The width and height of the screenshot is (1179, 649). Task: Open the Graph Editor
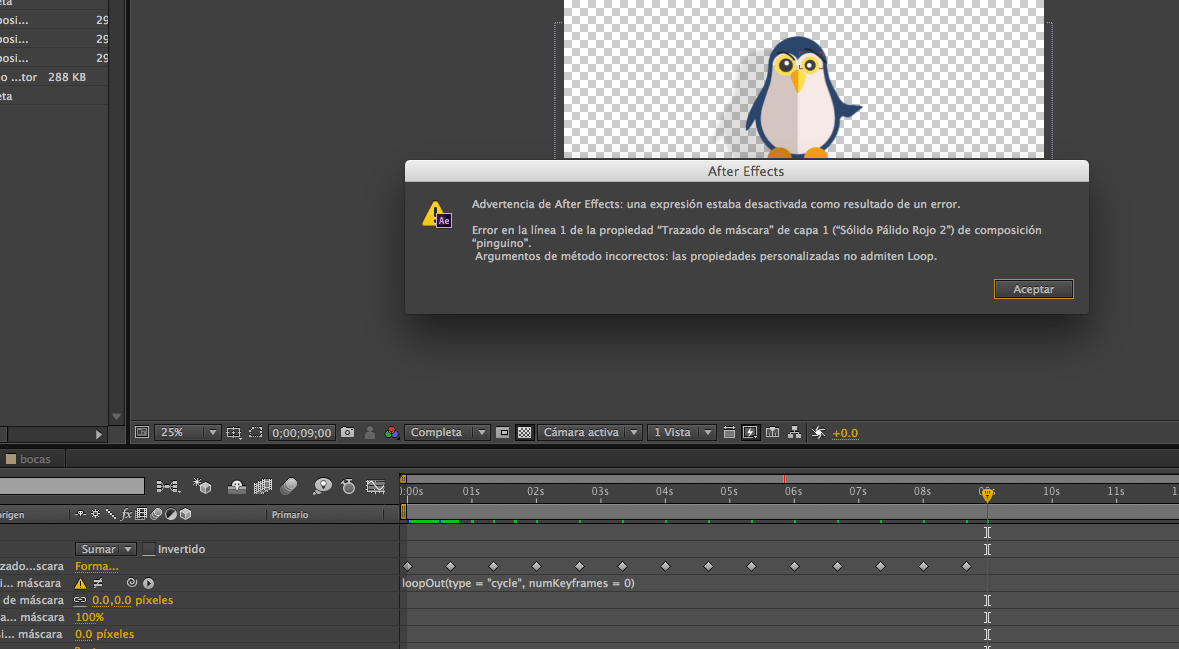point(376,487)
